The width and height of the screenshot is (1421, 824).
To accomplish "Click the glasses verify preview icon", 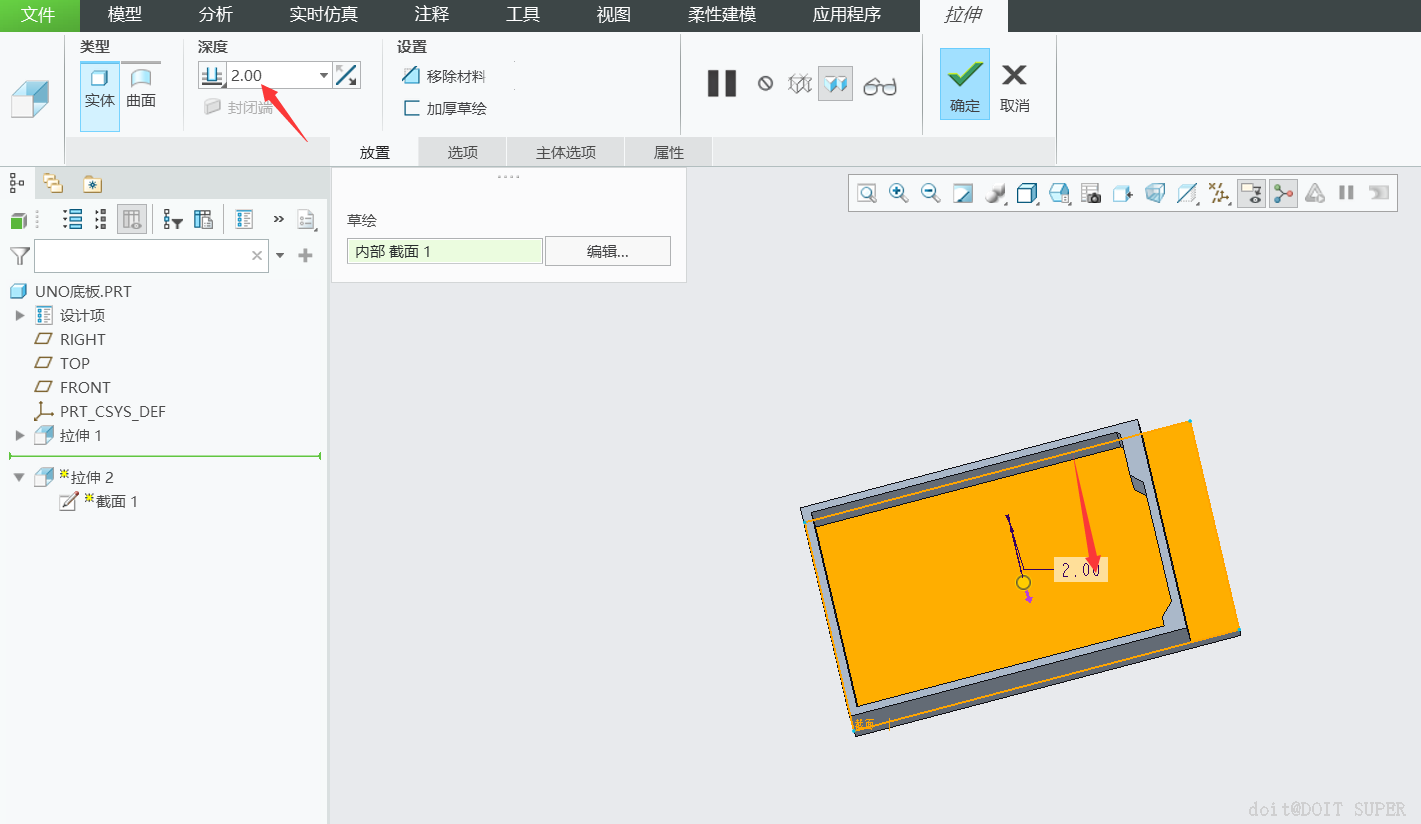I will click(880, 85).
